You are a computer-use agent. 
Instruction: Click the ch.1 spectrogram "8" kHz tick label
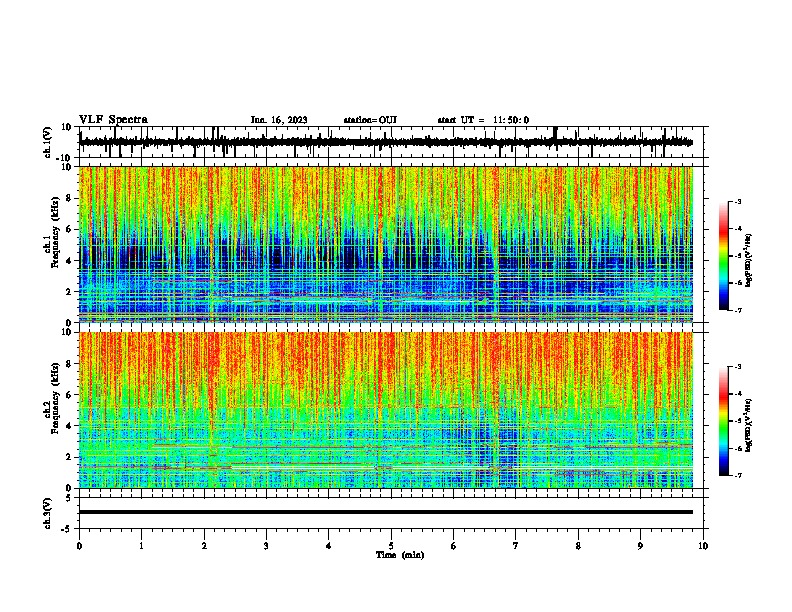69,198
